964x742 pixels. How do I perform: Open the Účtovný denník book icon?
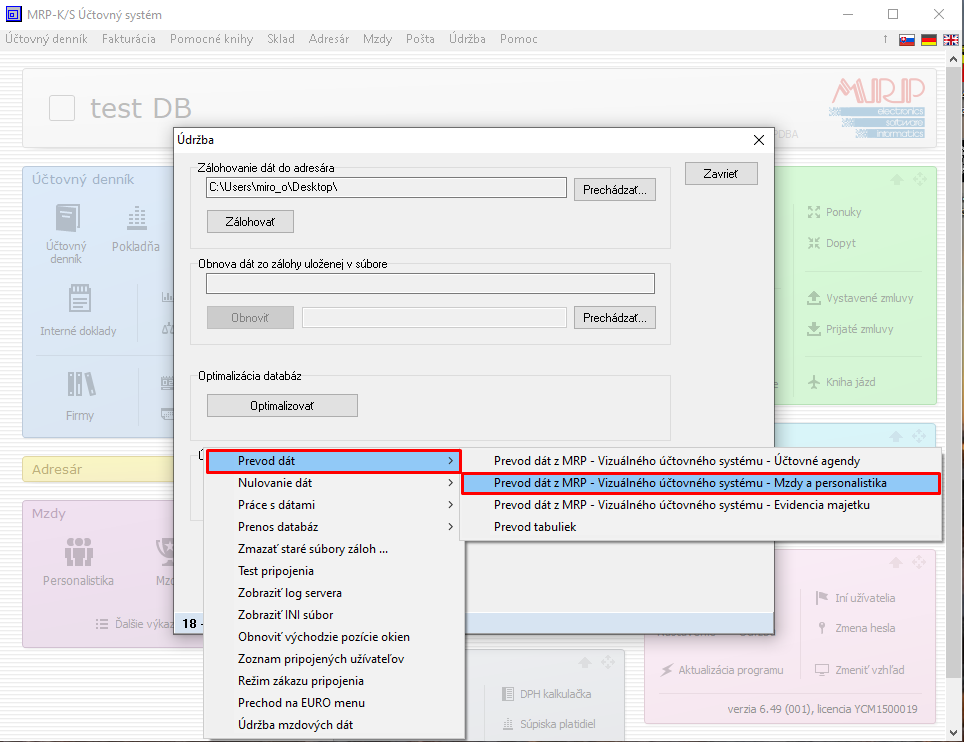click(67, 218)
